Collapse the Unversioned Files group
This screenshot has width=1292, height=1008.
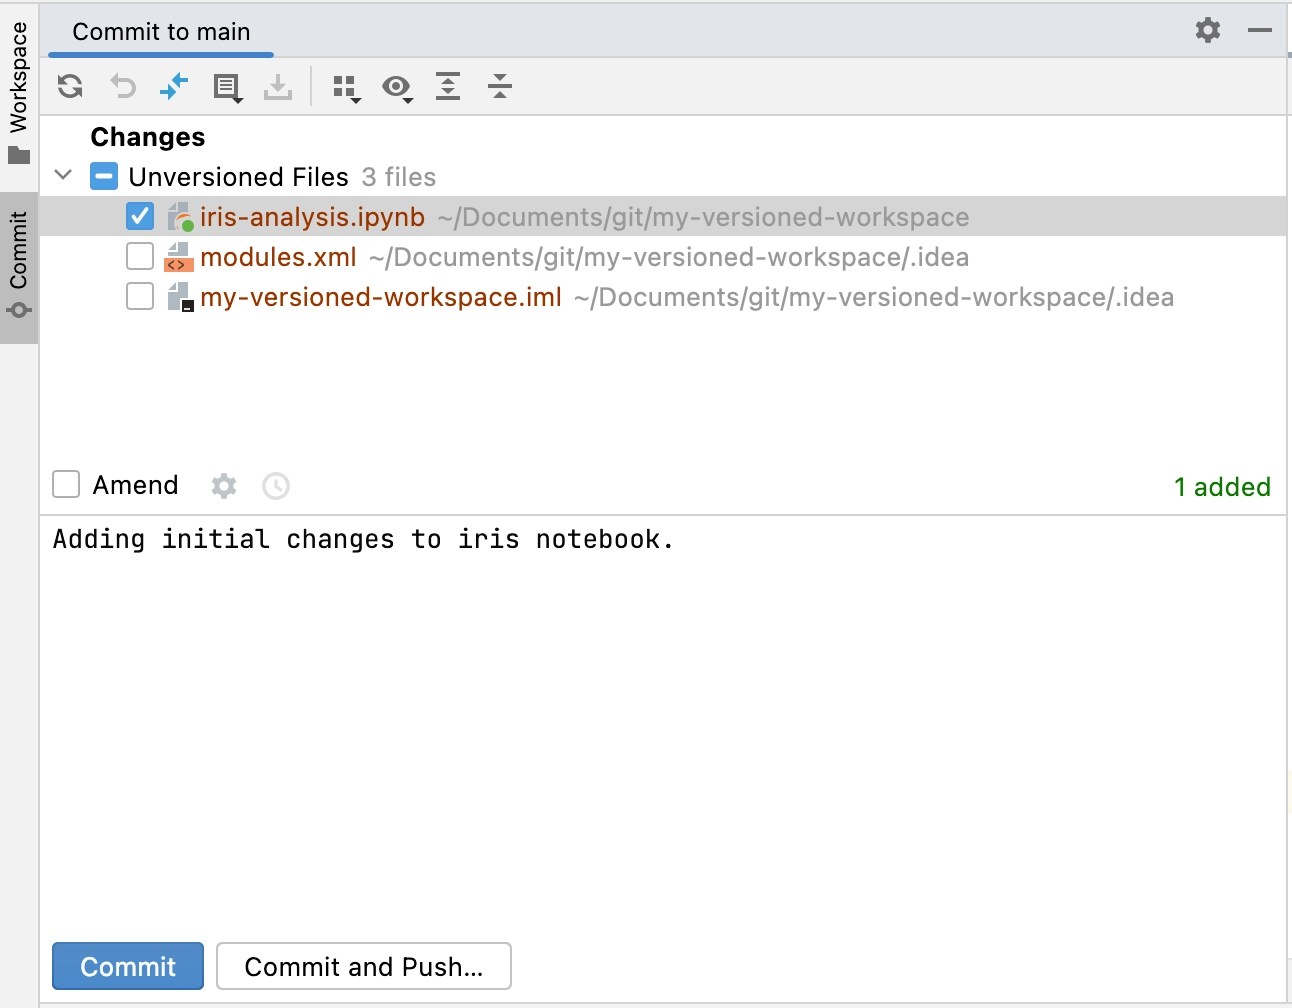[x=63, y=175]
